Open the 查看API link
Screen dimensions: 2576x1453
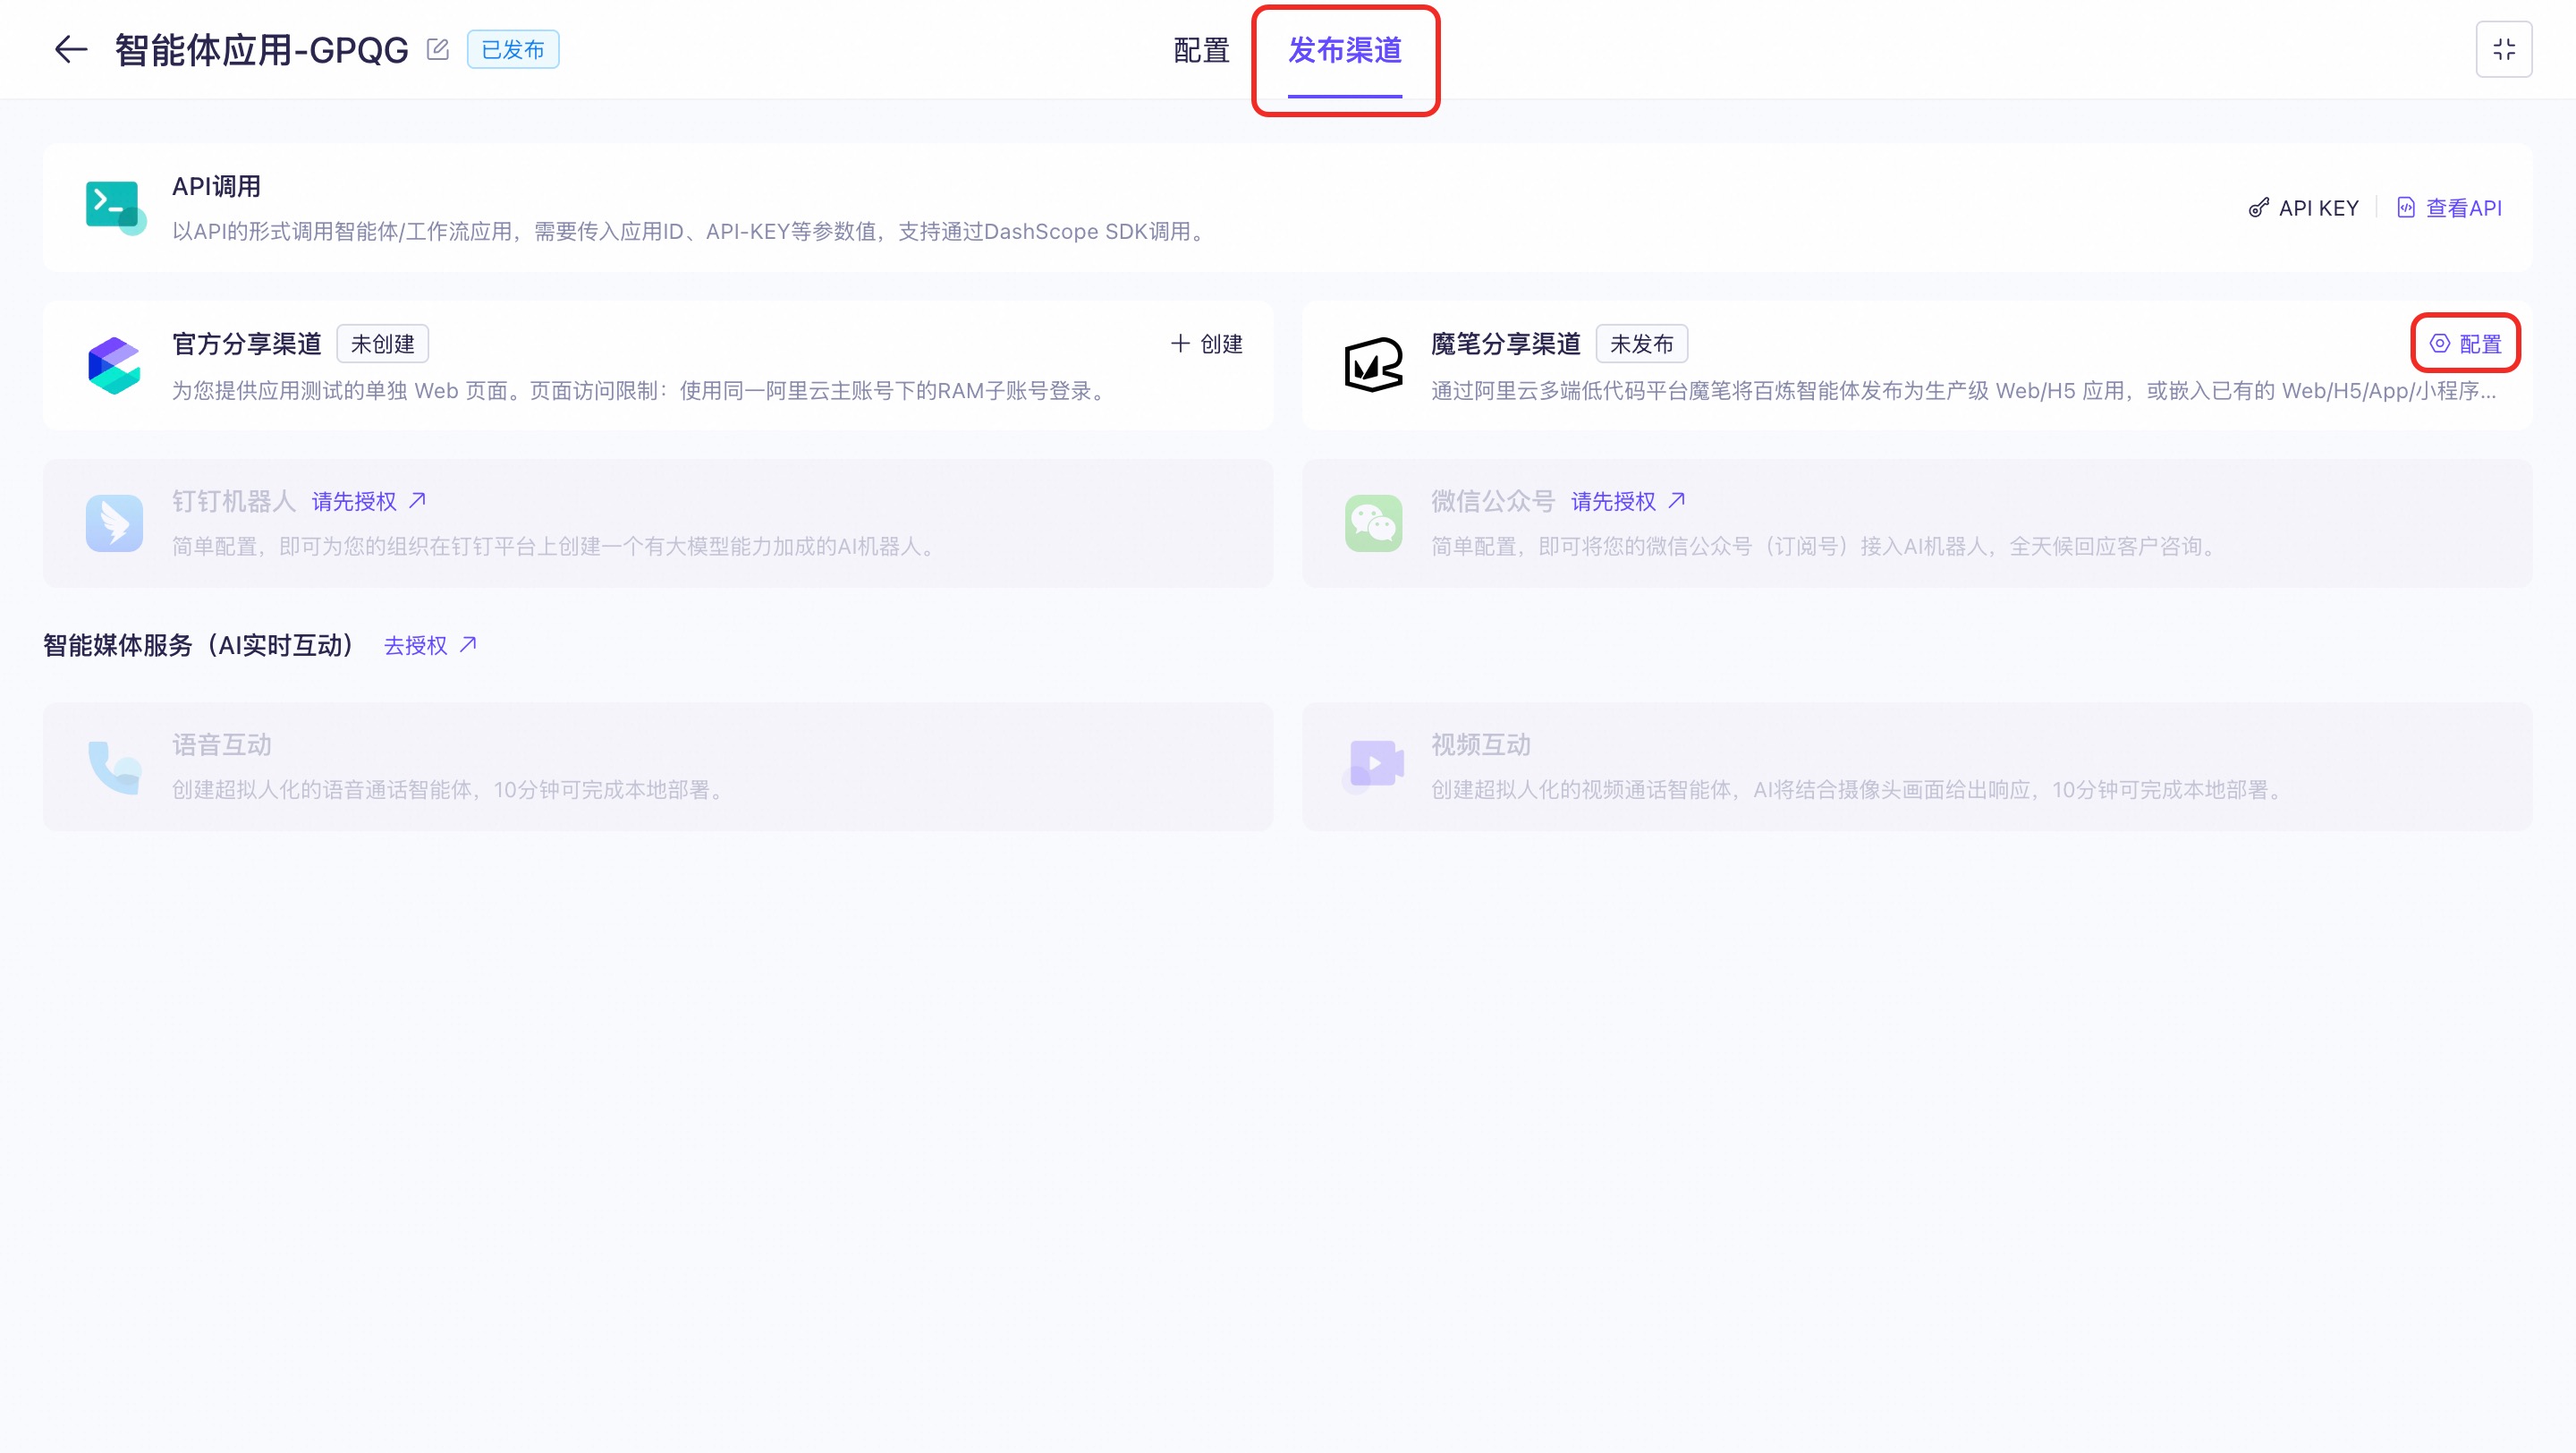pos(2450,208)
